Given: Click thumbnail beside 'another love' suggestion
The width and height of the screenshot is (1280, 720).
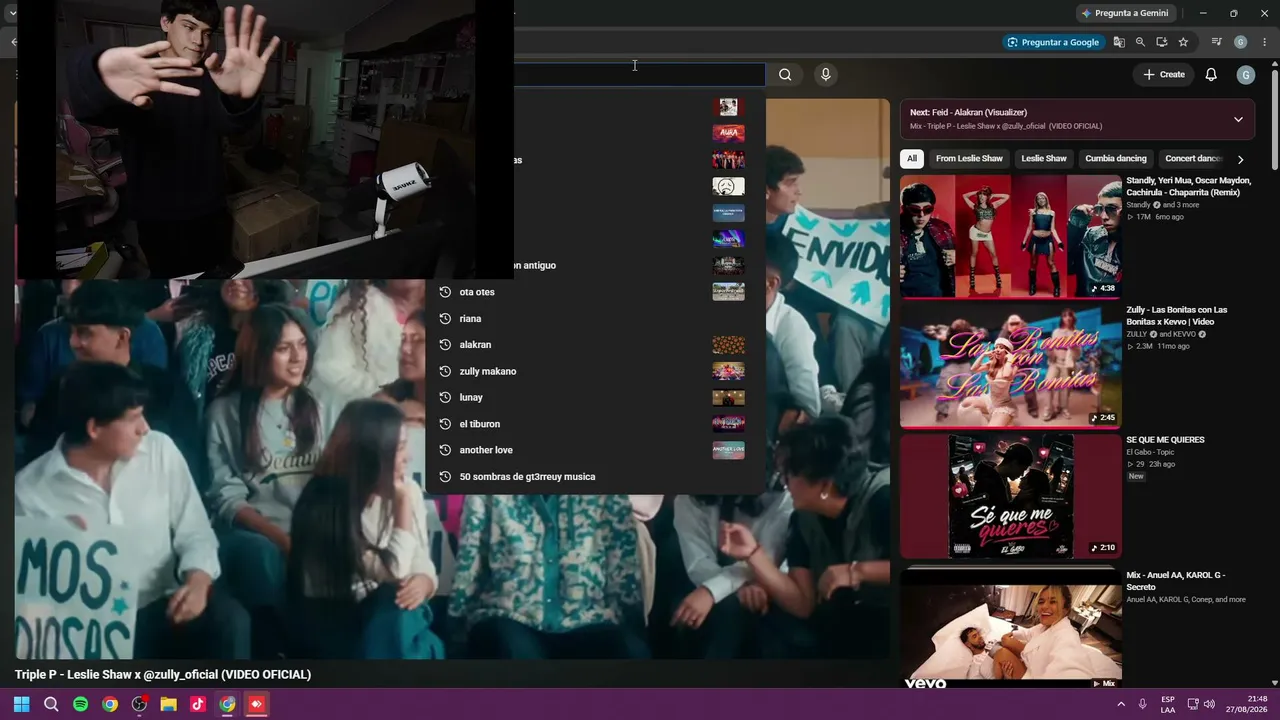Looking at the screenshot, I should (x=728, y=450).
